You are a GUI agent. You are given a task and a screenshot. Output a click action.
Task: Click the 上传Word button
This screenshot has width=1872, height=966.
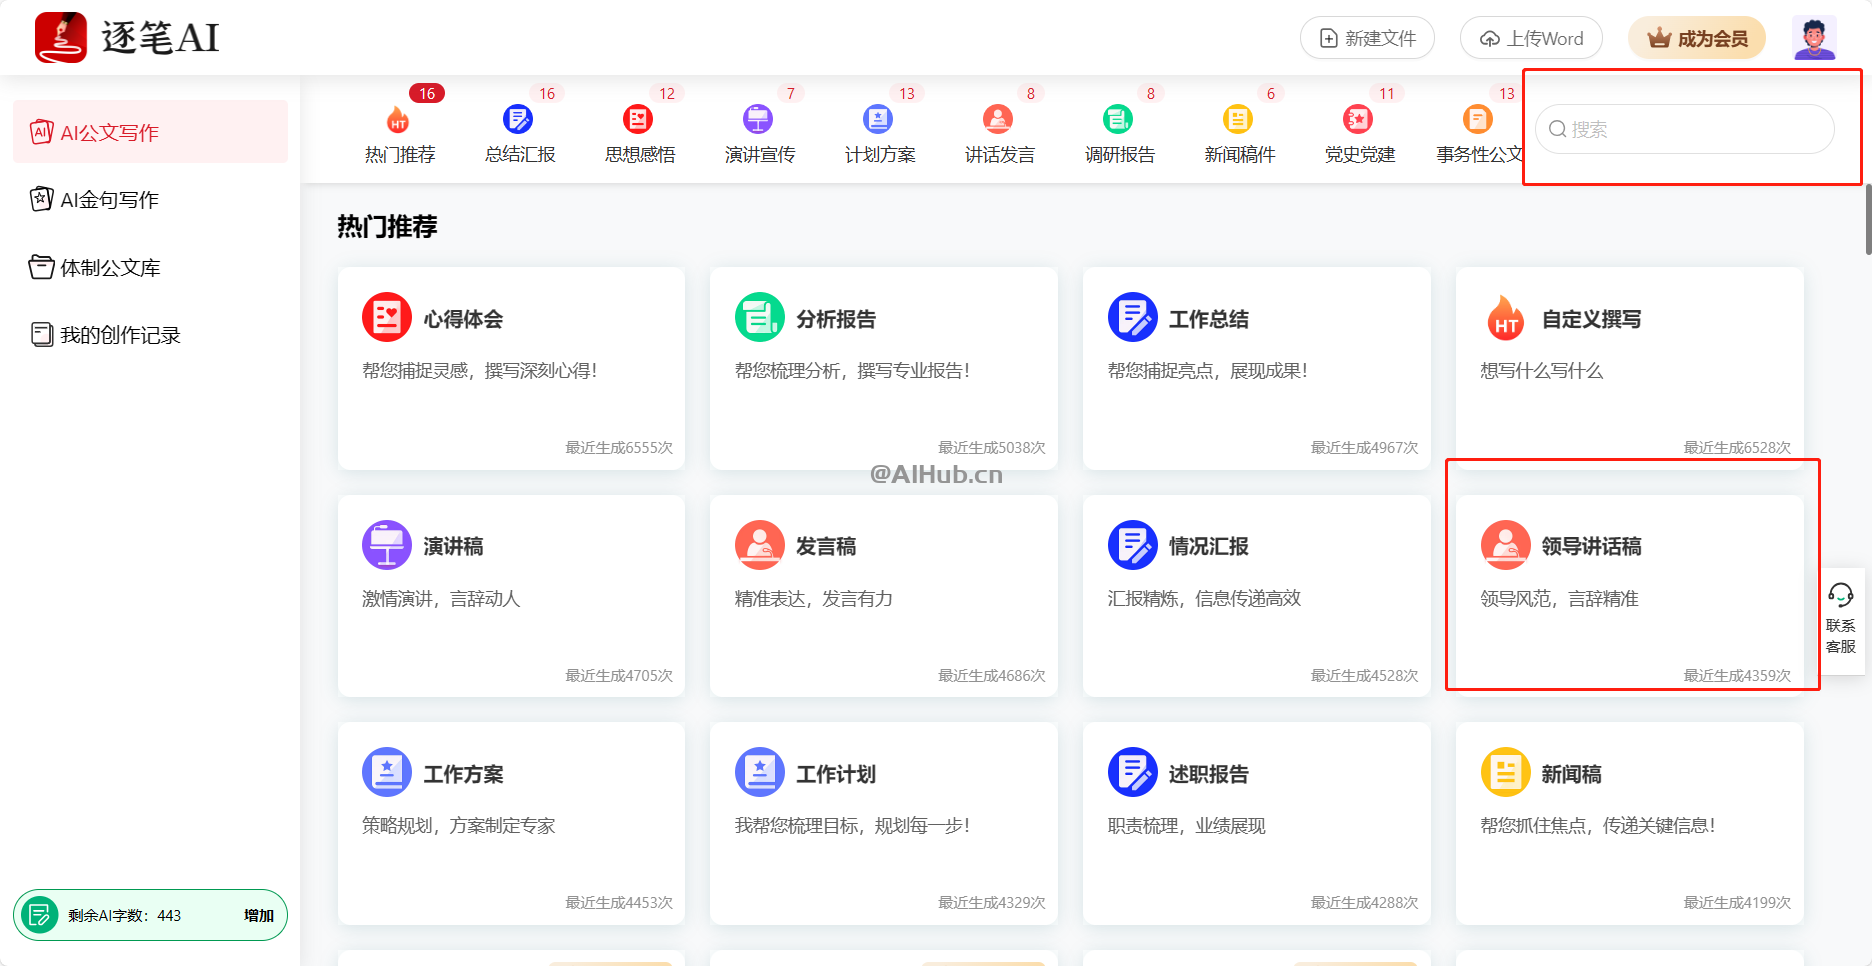[x=1531, y=38]
